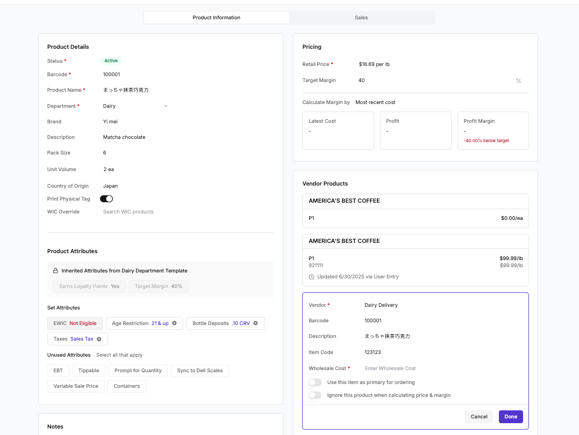Toggle off Print Physical Tag

pyautogui.click(x=106, y=199)
